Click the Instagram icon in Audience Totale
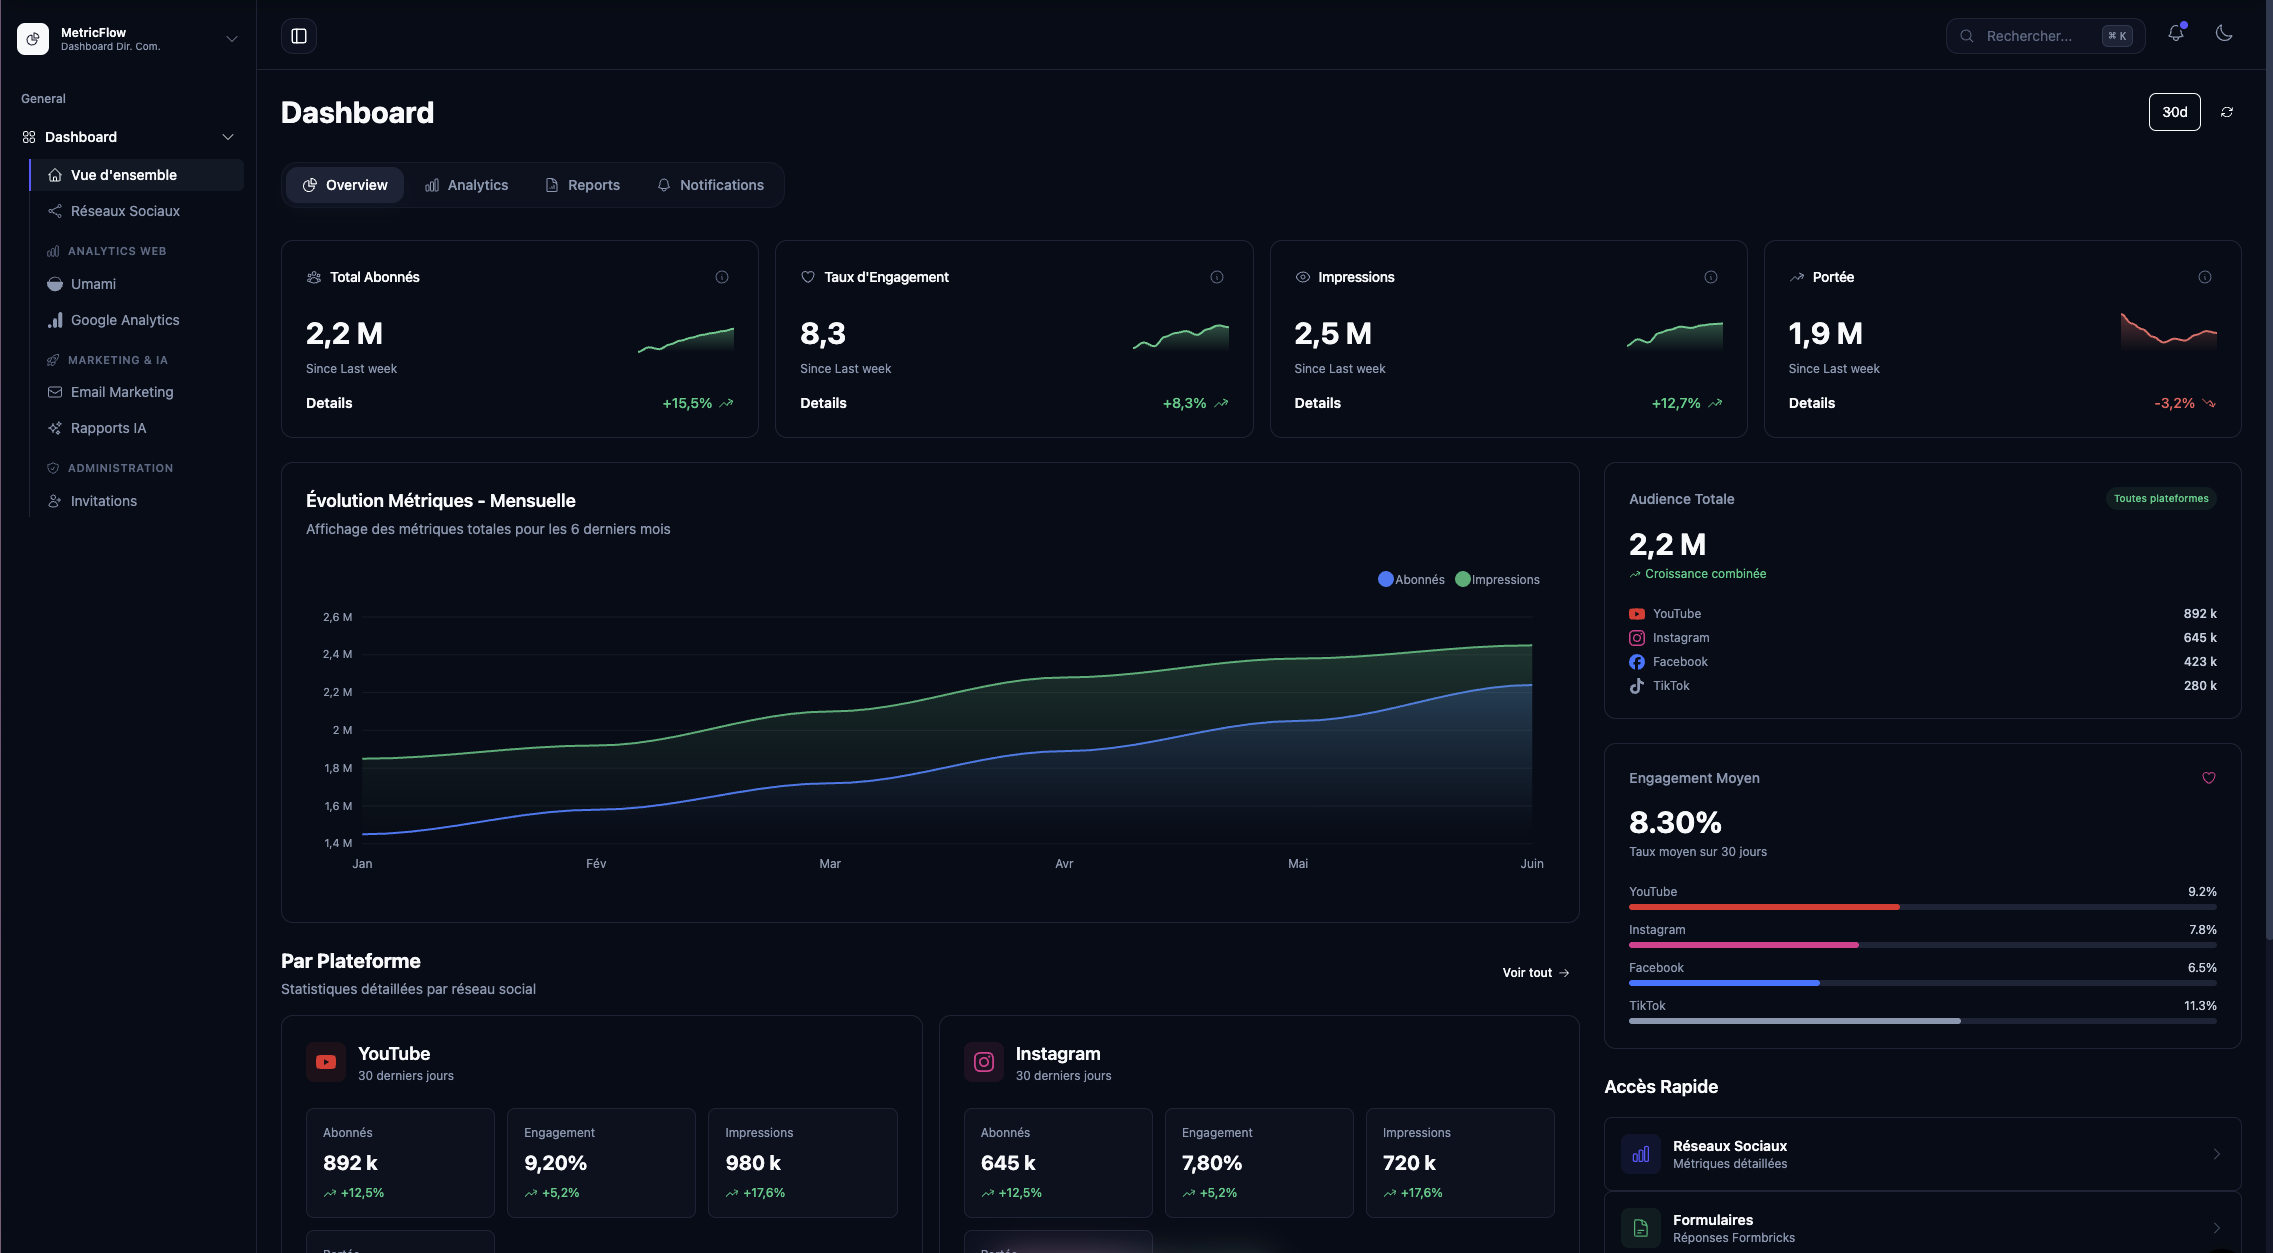2273x1253 pixels. click(x=1637, y=638)
